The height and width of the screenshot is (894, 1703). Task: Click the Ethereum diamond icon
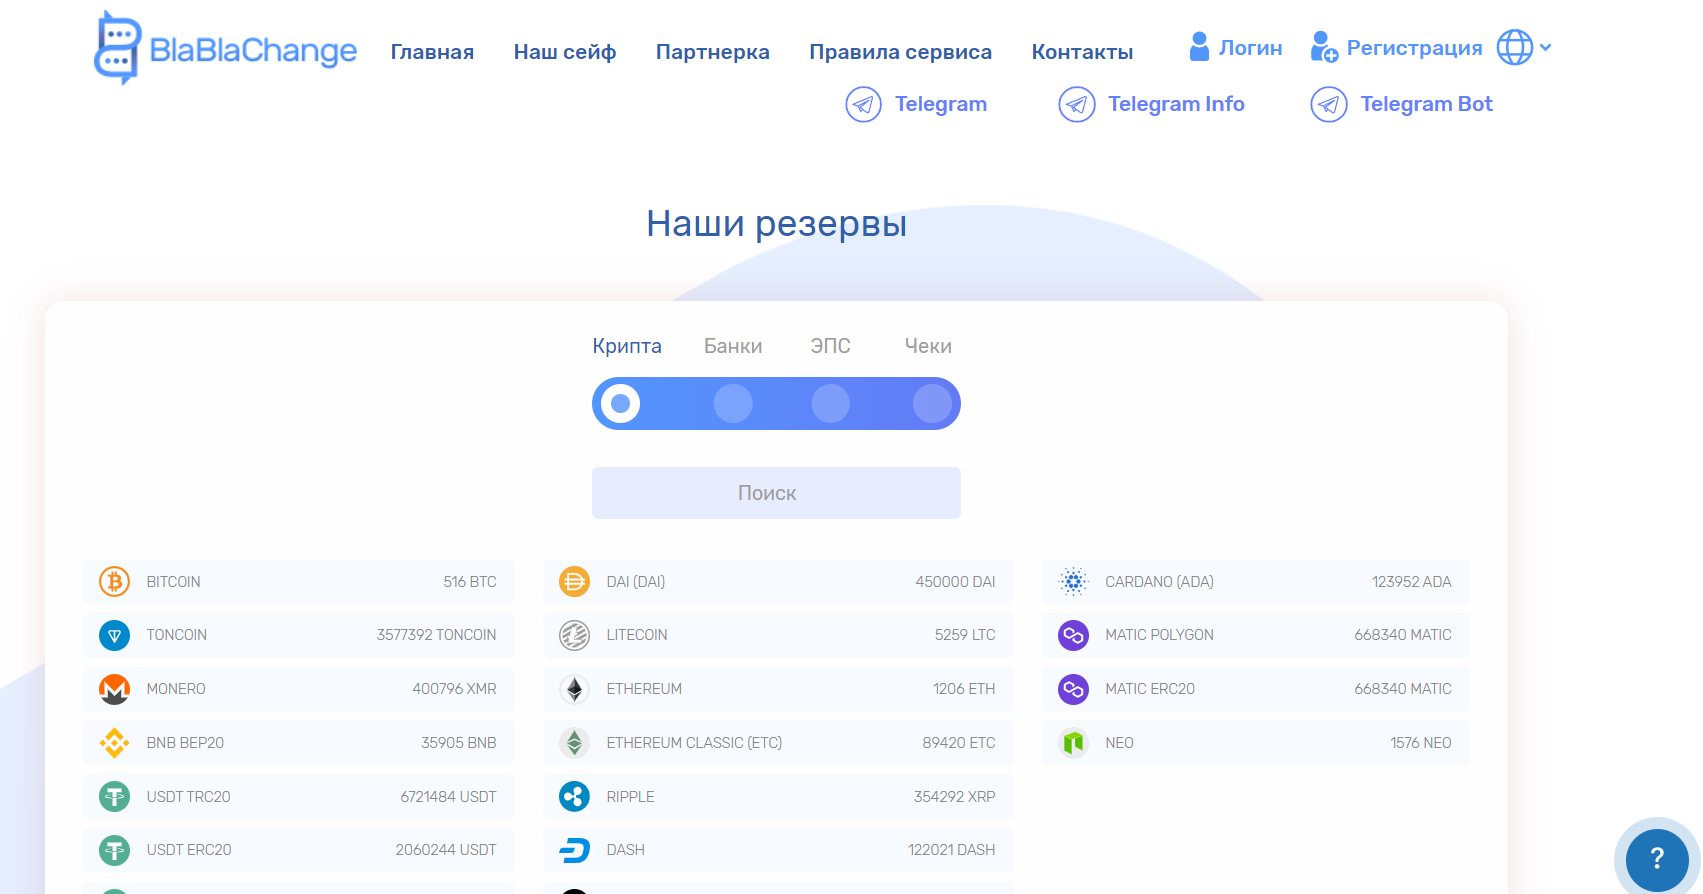pyautogui.click(x=574, y=689)
